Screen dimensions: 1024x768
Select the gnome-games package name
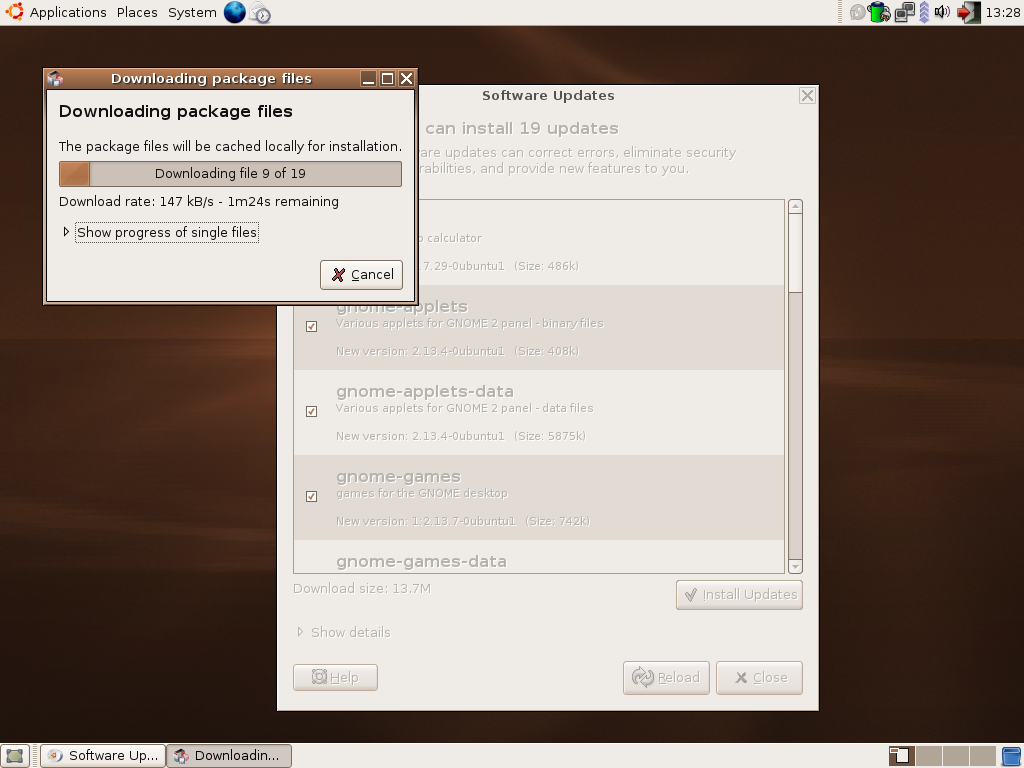[x=398, y=477]
